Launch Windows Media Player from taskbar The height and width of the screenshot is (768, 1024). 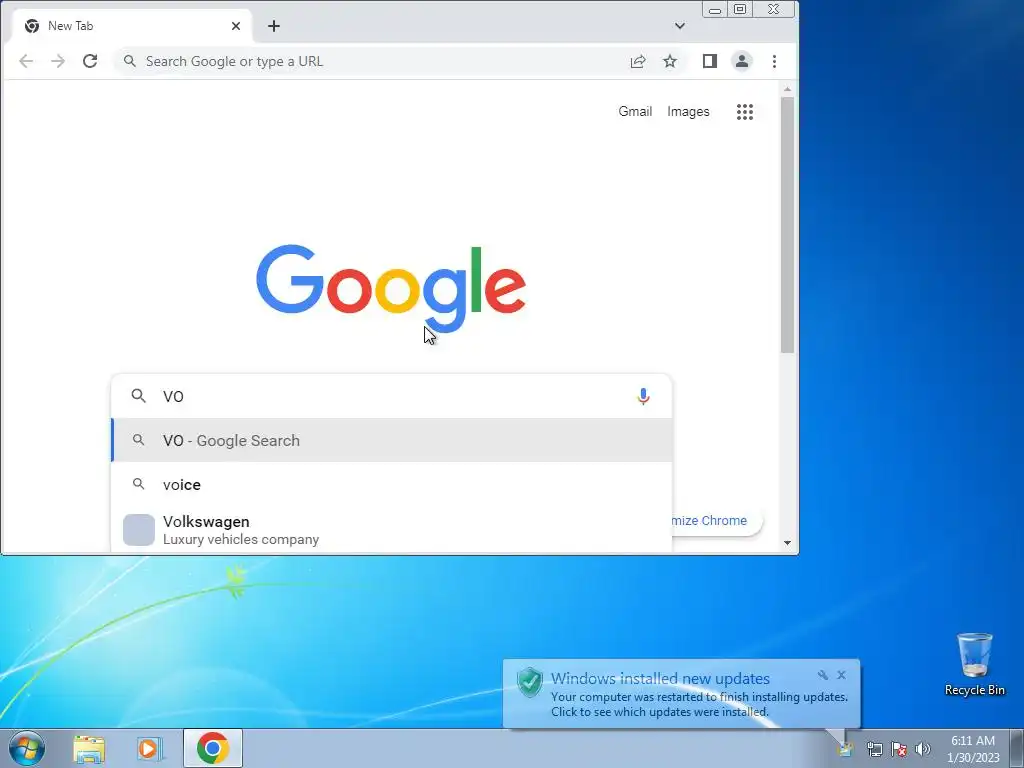click(150, 748)
